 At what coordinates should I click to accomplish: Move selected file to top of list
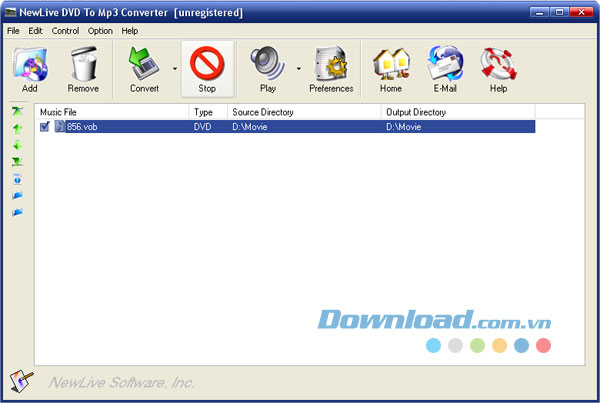[17, 111]
